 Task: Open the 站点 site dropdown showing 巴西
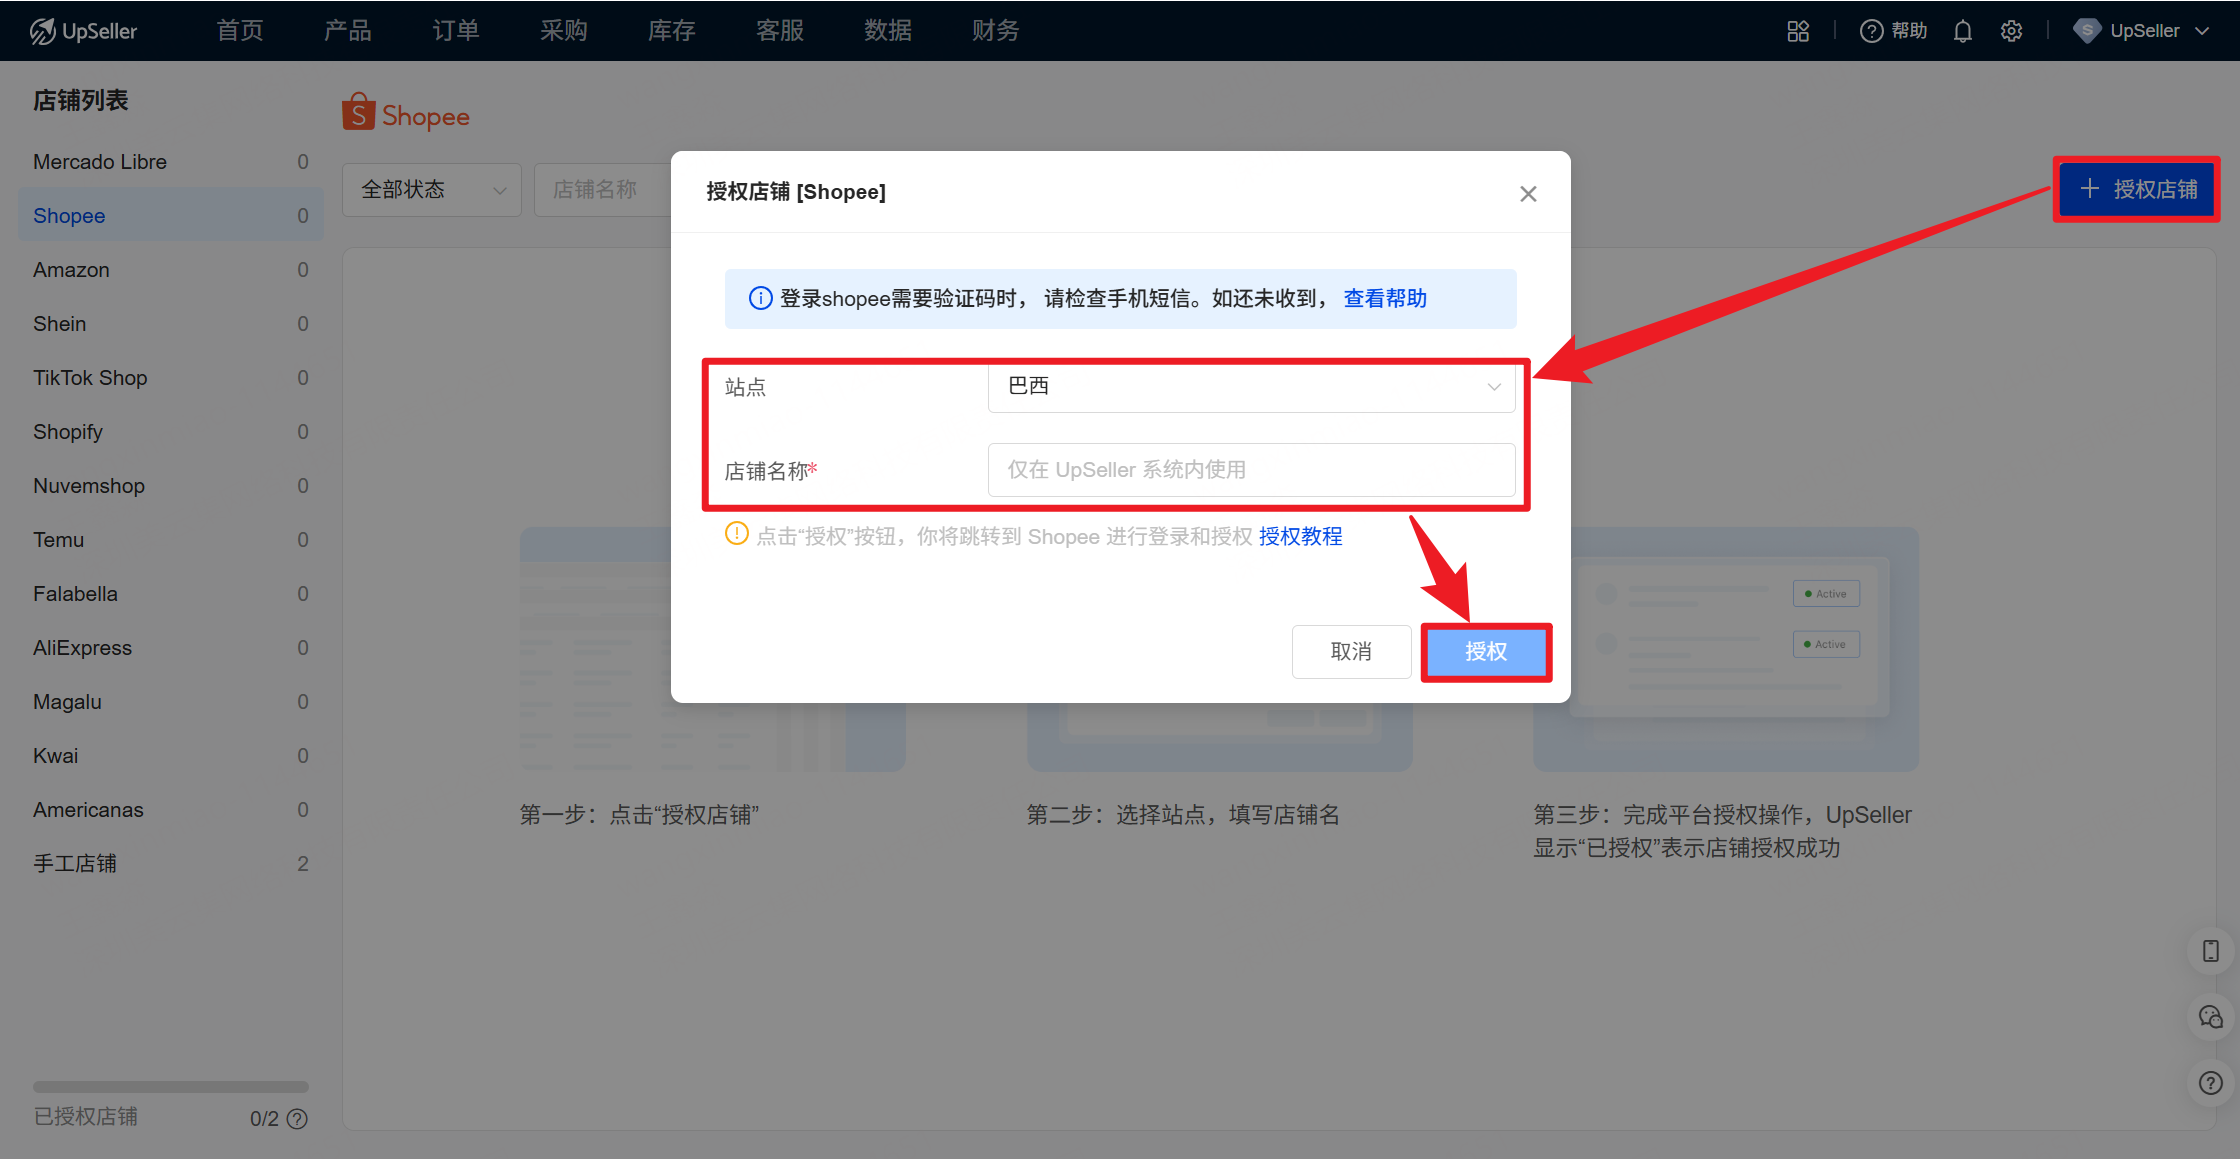[1250, 388]
